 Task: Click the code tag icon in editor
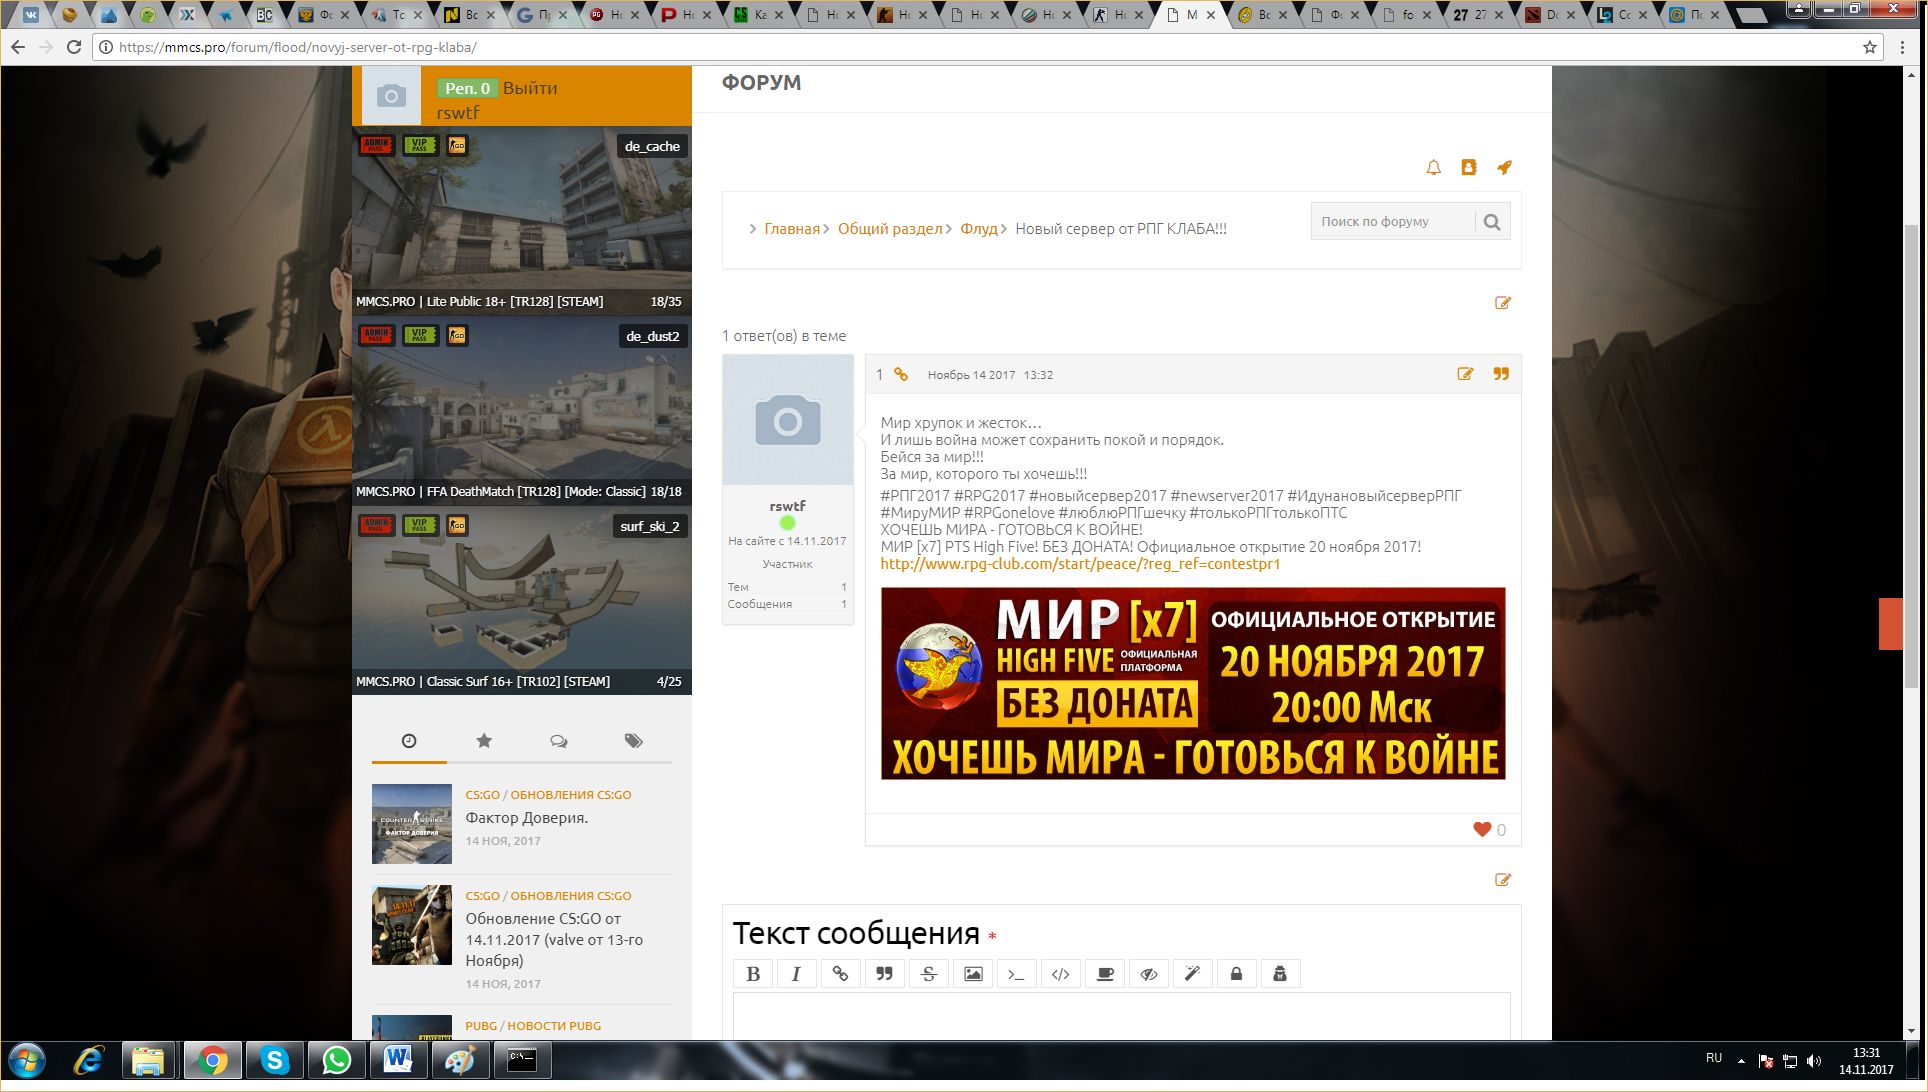(x=1061, y=974)
